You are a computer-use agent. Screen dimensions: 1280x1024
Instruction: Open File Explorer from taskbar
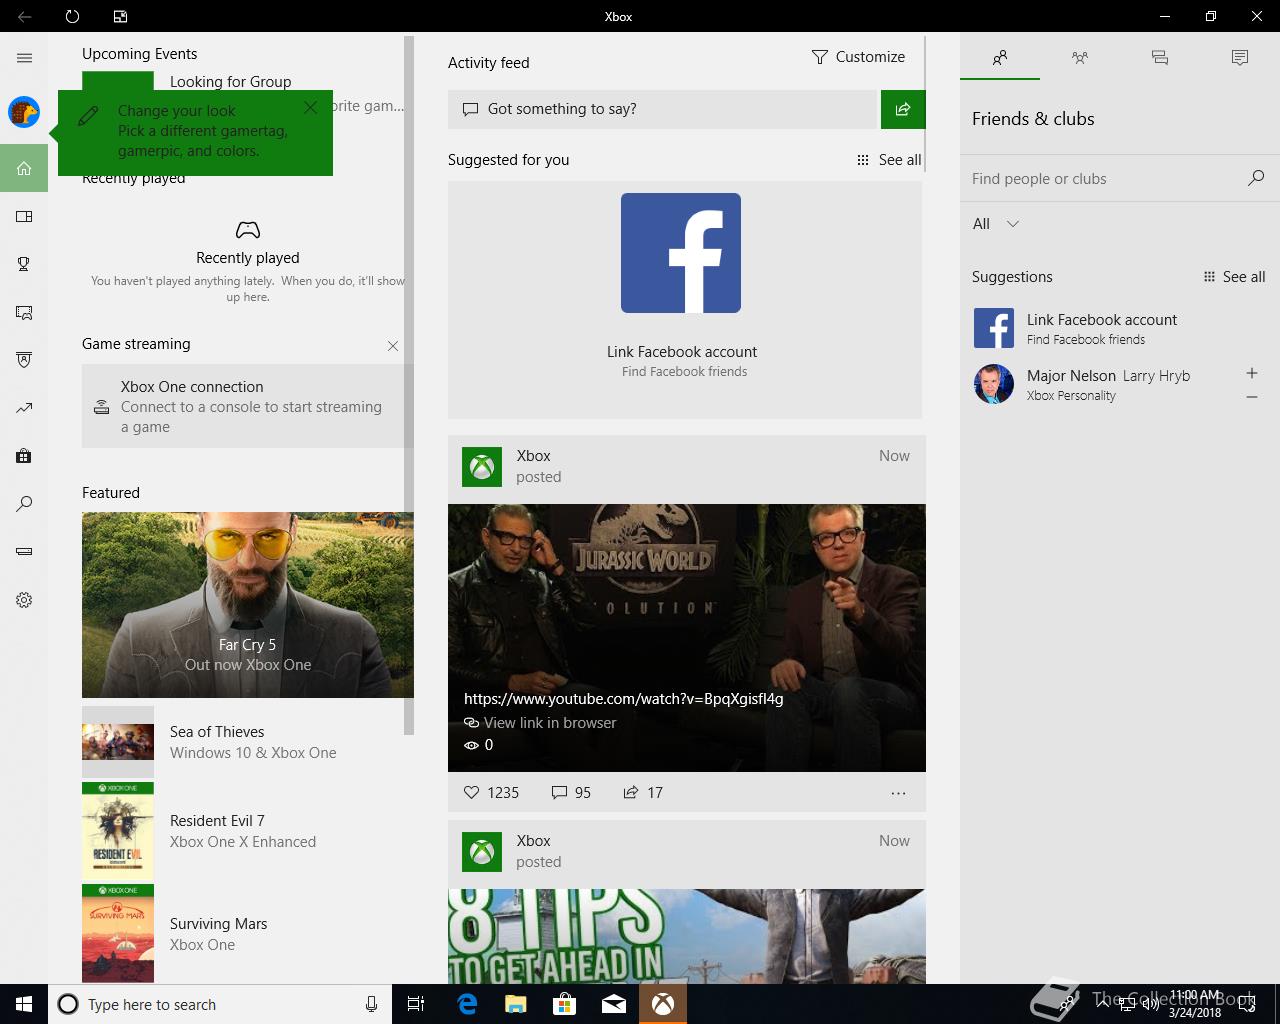(x=515, y=1004)
